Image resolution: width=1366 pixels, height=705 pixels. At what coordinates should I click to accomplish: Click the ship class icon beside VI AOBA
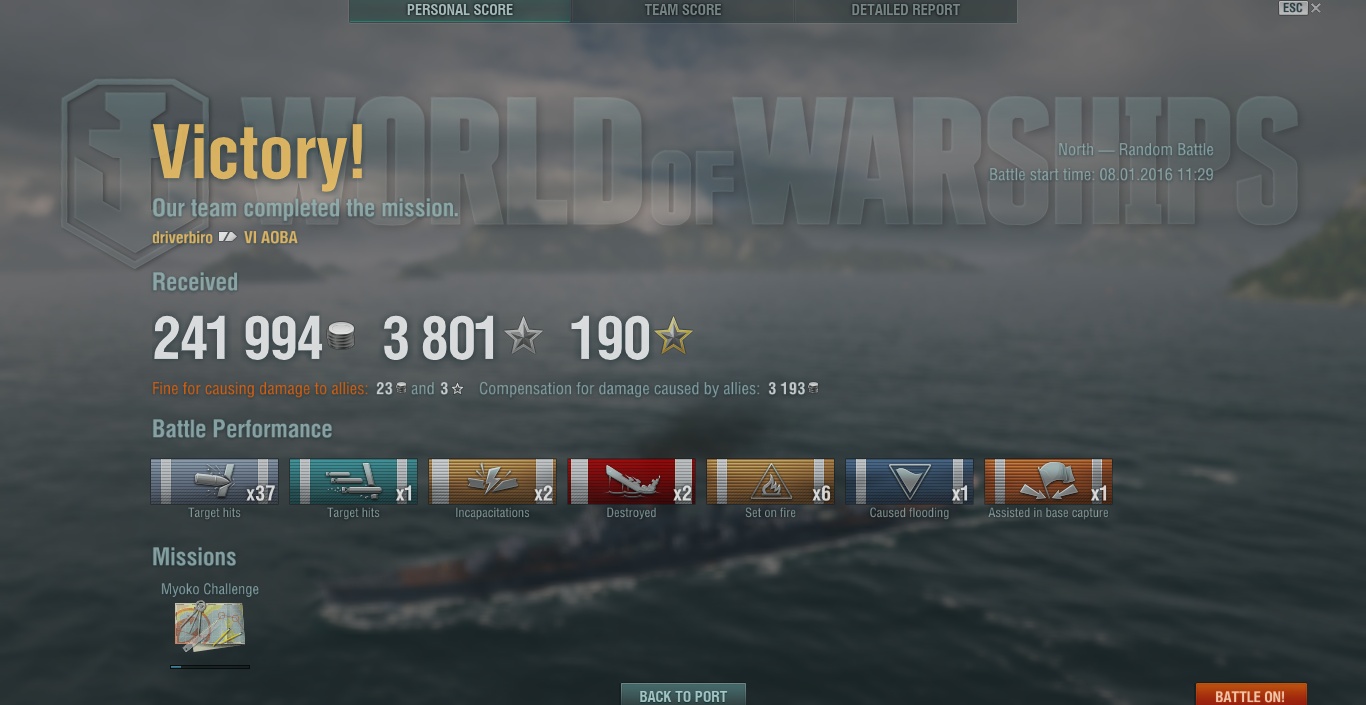[x=228, y=238]
